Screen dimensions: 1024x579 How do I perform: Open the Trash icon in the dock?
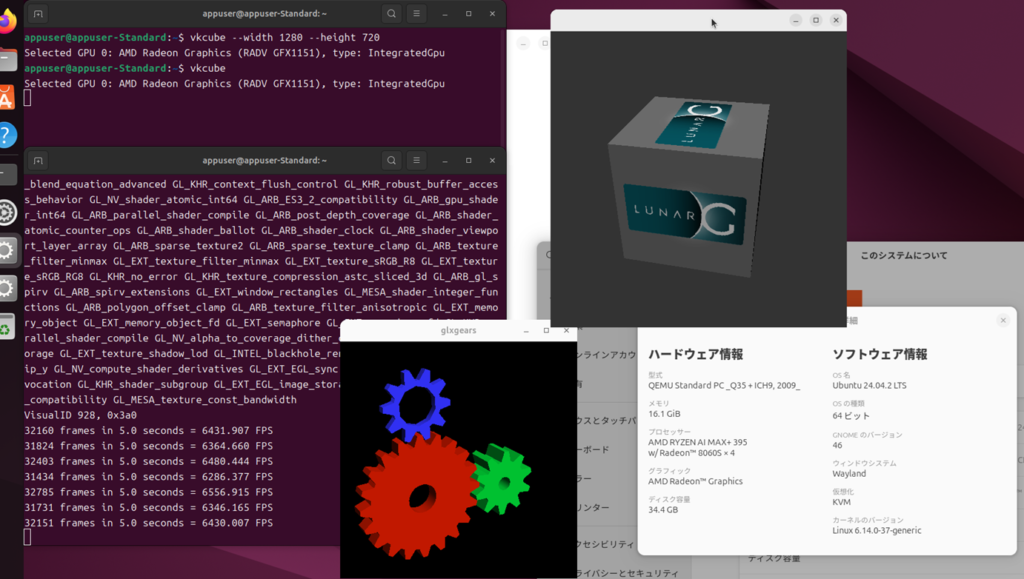pyautogui.click(x=7, y=327)
